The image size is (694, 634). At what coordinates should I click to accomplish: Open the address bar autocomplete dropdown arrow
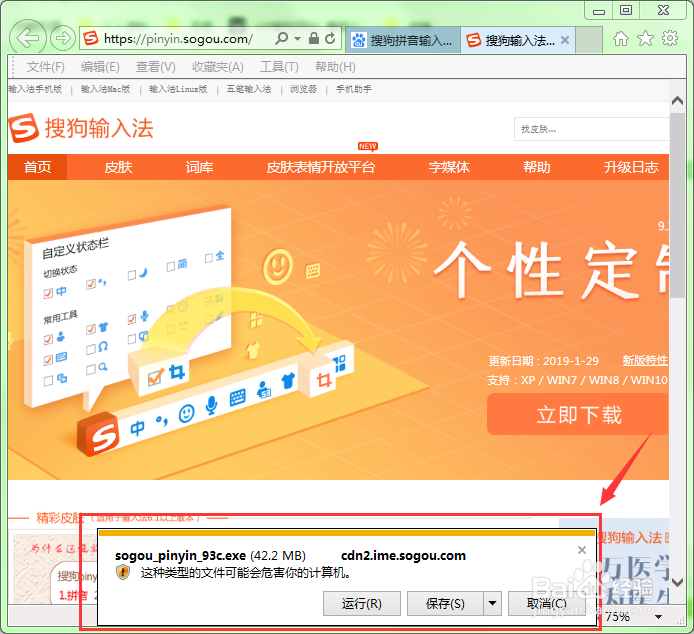tap(298, 39)
